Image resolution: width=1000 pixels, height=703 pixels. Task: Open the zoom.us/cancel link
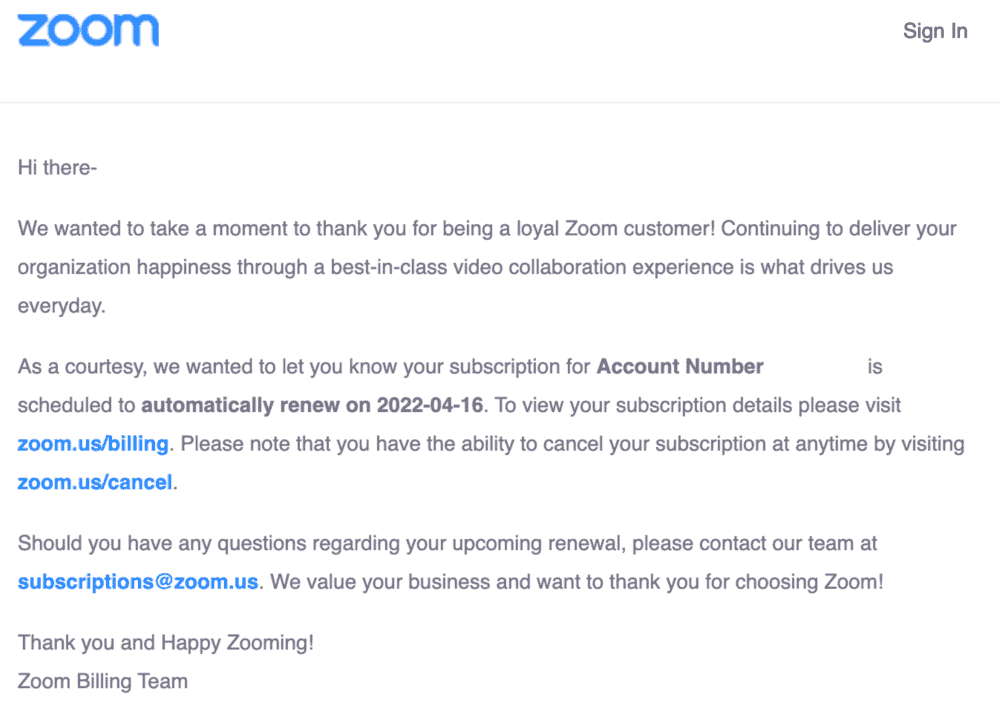tap(95, 482)
